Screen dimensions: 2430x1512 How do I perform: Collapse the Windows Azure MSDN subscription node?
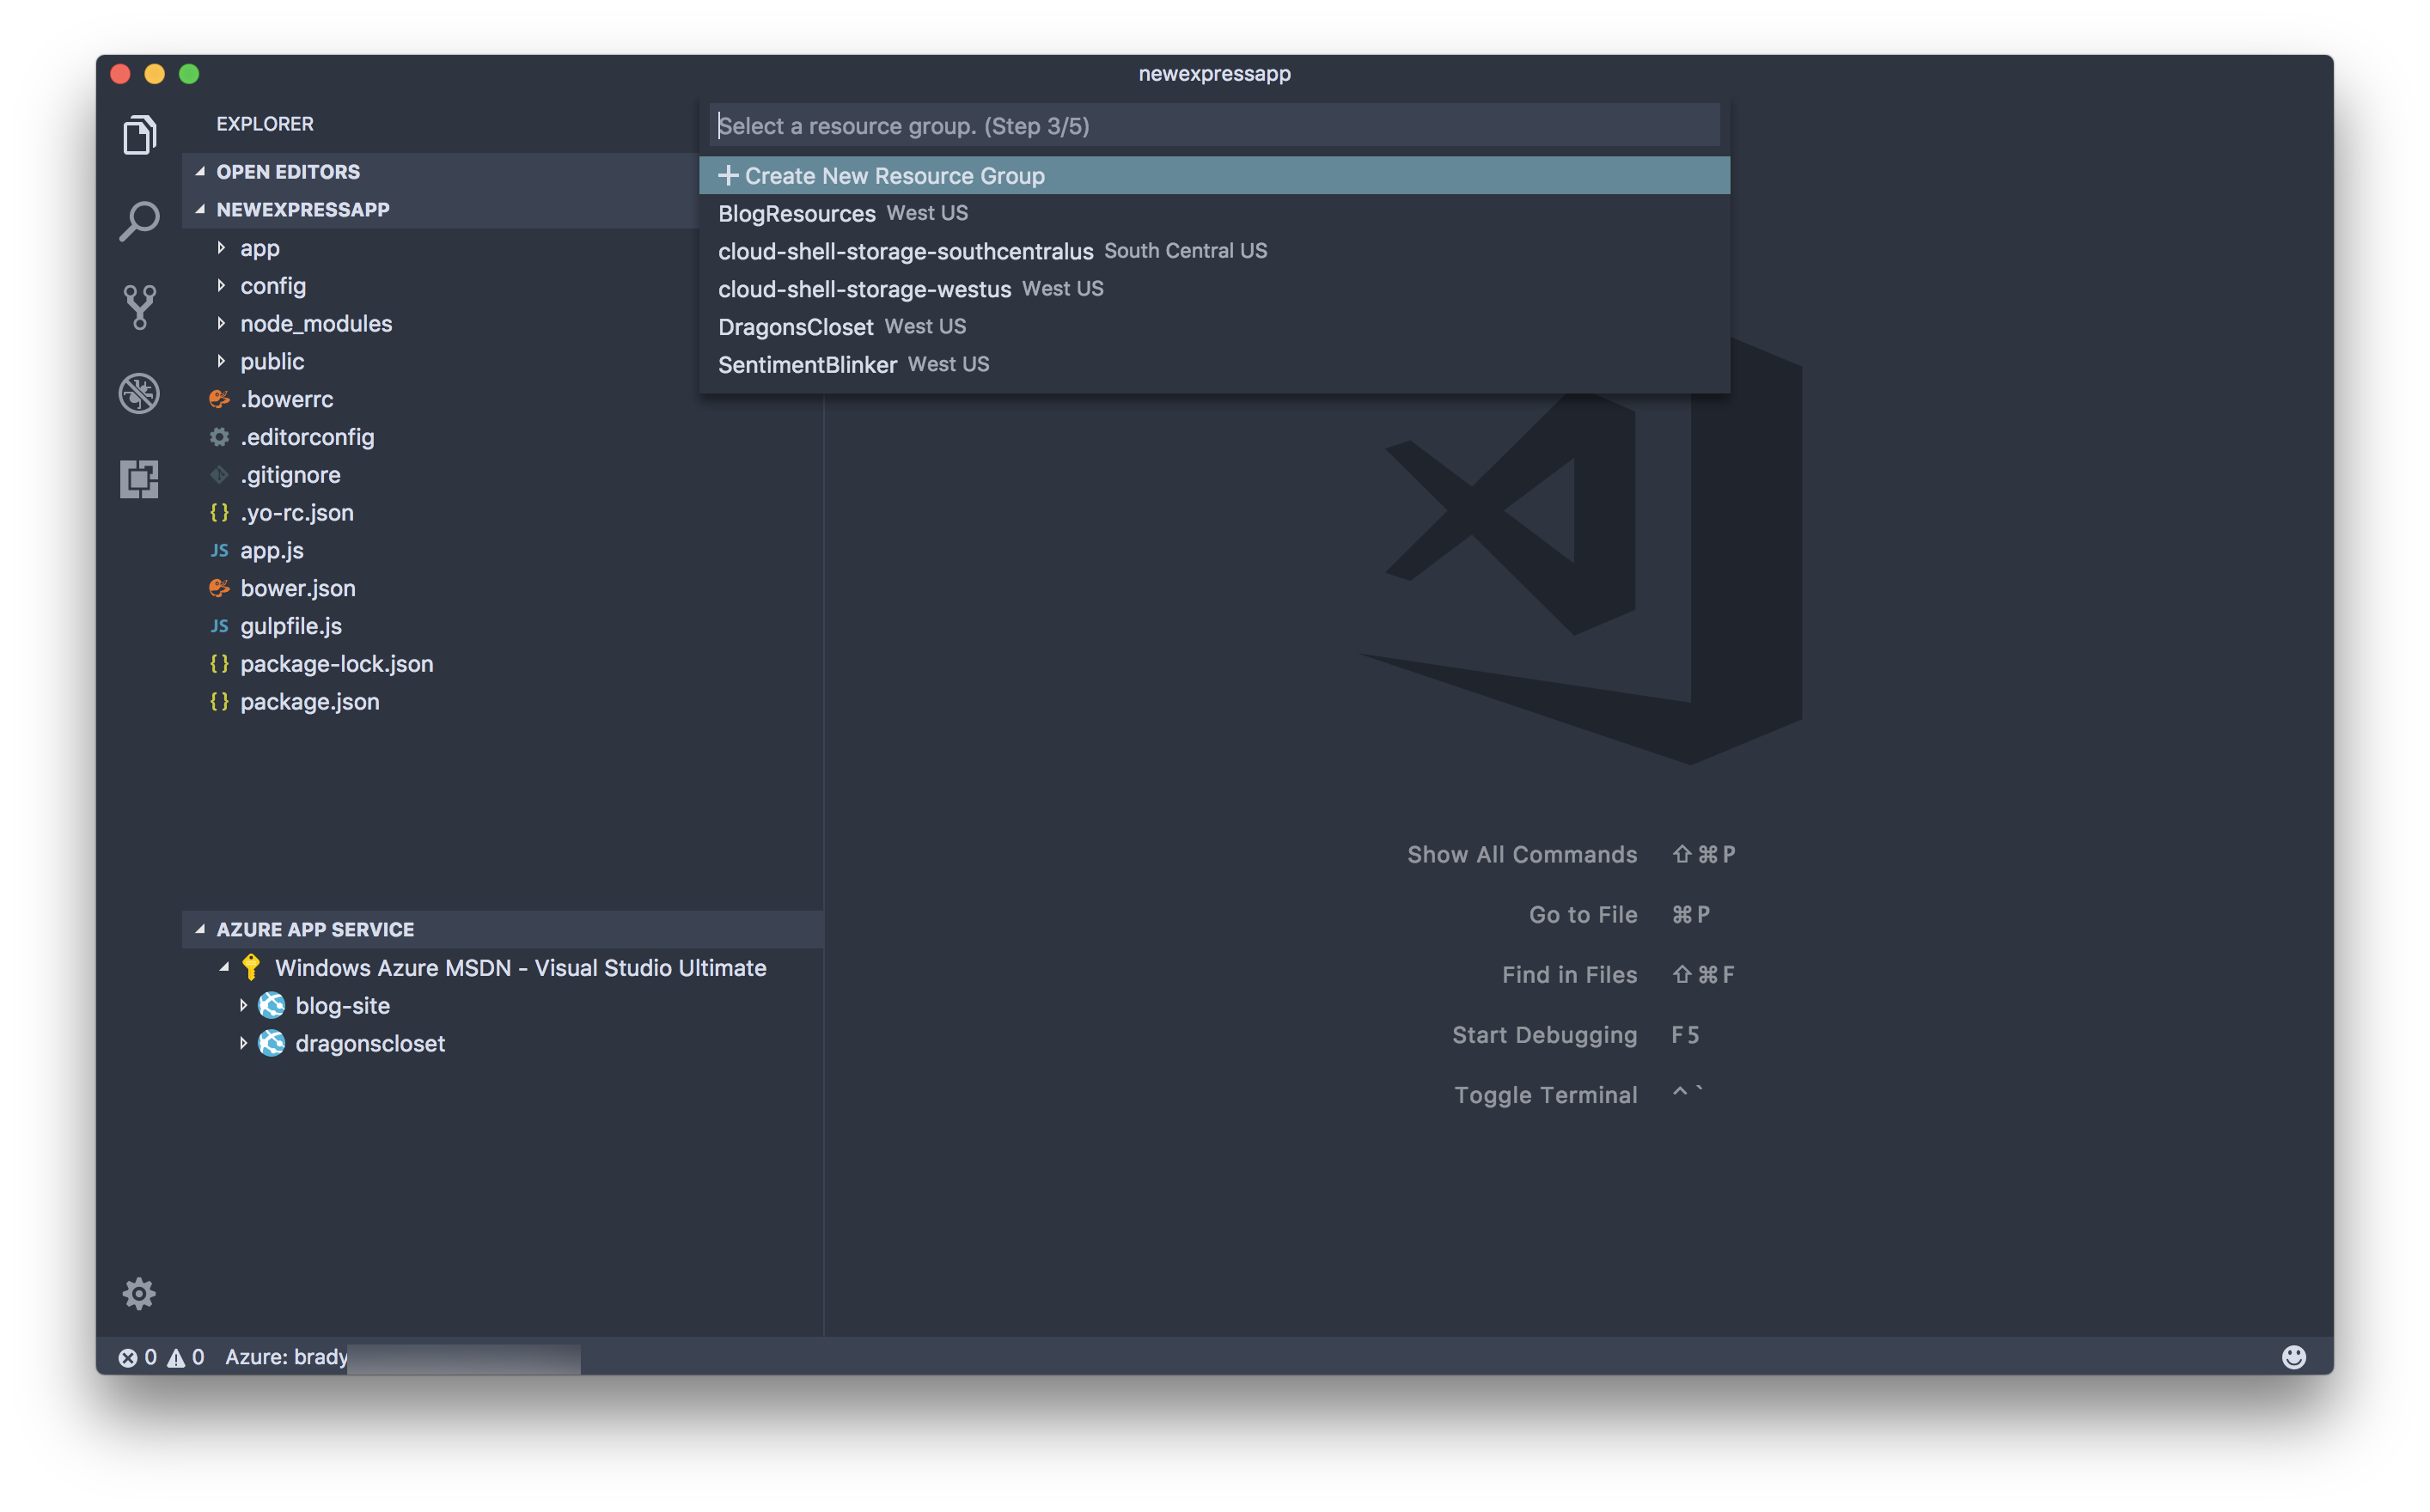tap(224, 967)
